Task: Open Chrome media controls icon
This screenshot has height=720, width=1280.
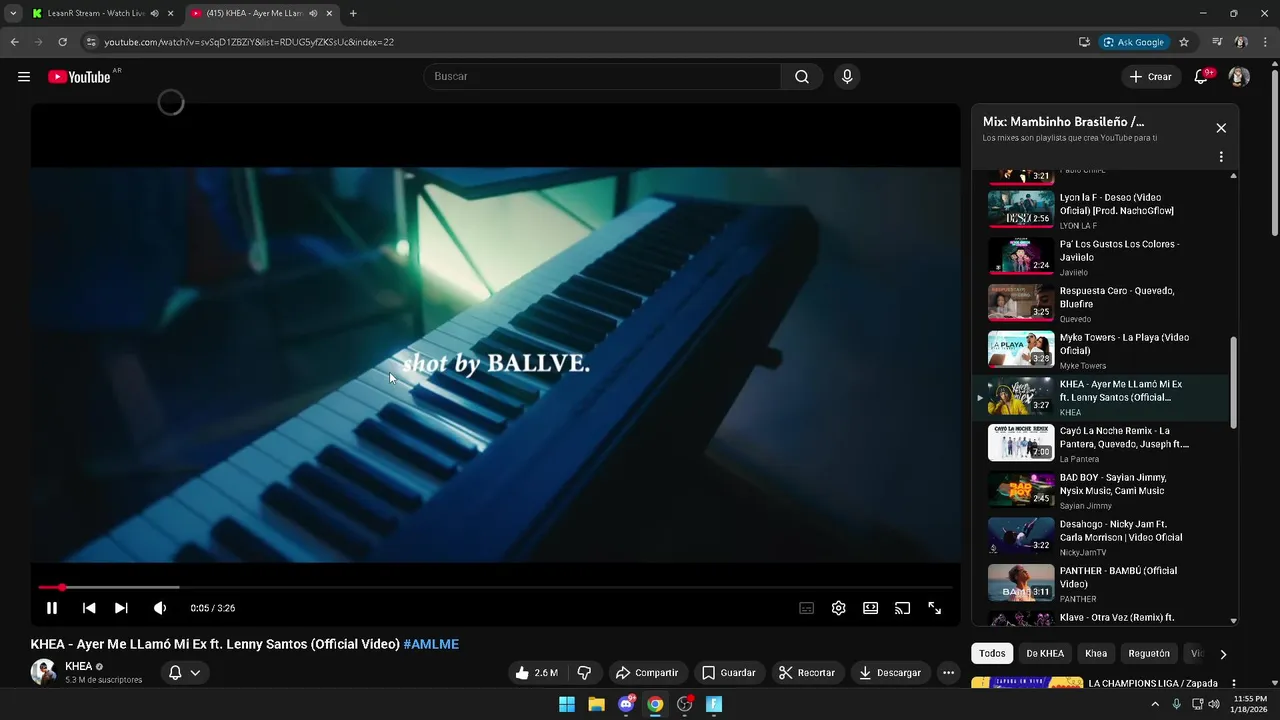Action: click(1217, 42)
